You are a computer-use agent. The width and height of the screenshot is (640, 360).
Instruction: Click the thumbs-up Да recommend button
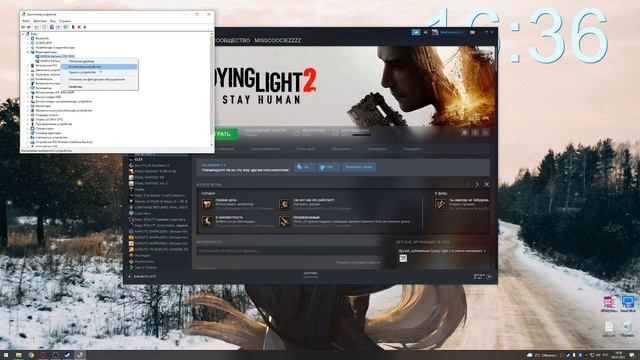[x=305, y=167]
